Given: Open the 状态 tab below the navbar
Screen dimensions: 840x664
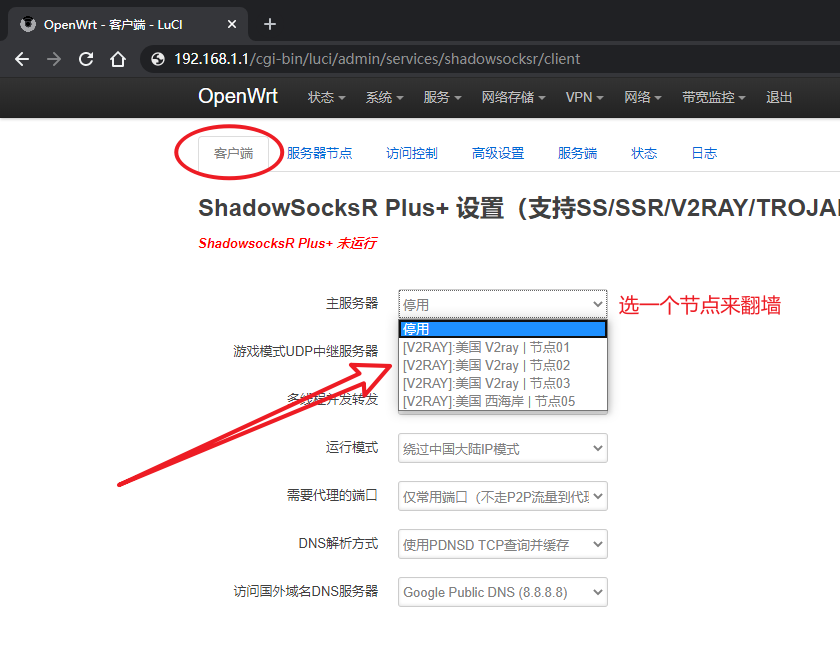Looking at the screenshot, I should click(644, 153).
